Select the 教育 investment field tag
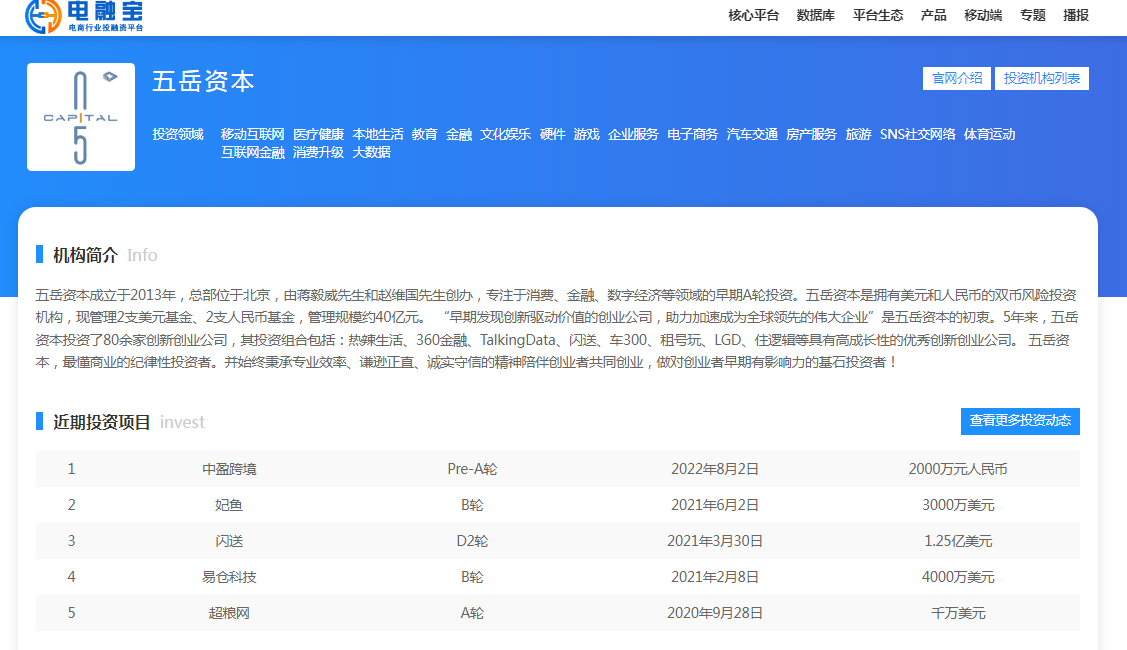1127x650 pixels. 425,134
